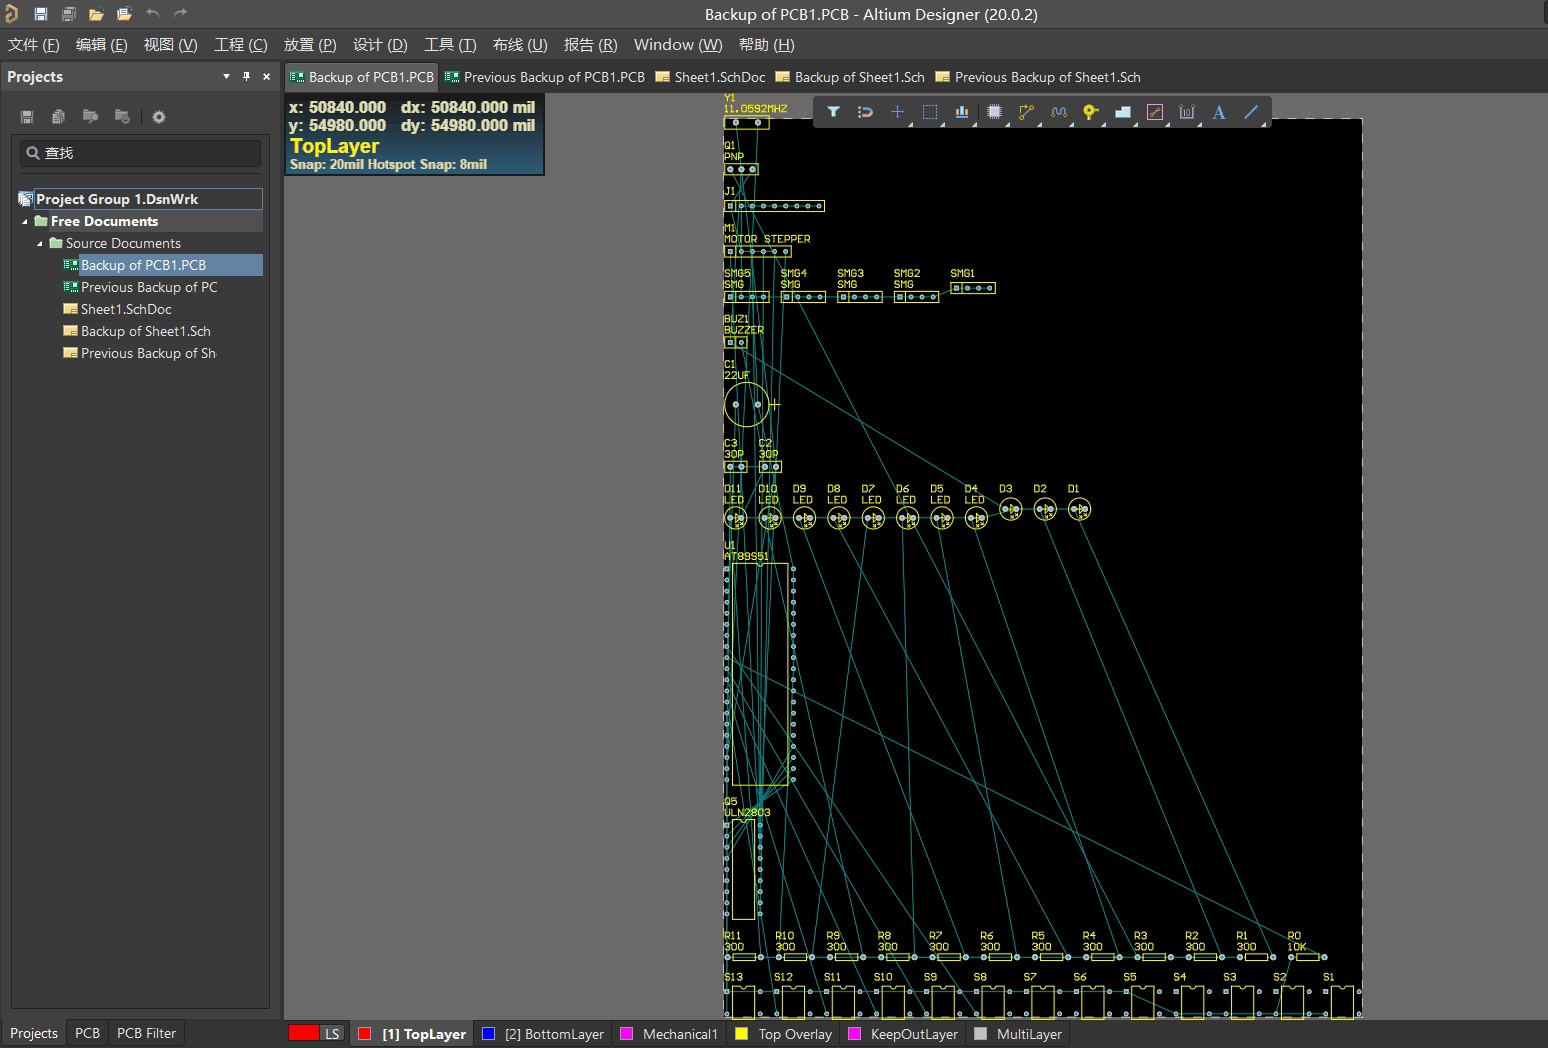
Task: Click the Save All icon in the title bar
Action: 69,14
